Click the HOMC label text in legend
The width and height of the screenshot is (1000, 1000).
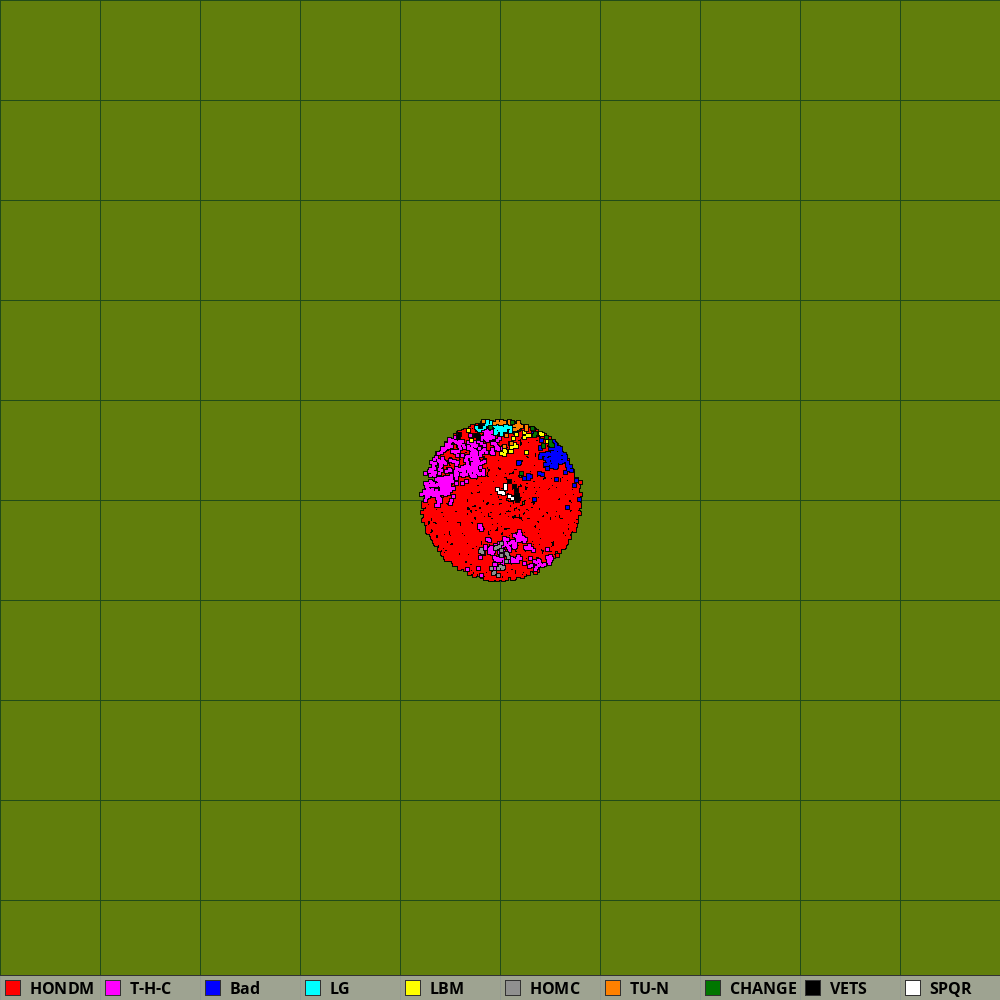tap(555, 988)
